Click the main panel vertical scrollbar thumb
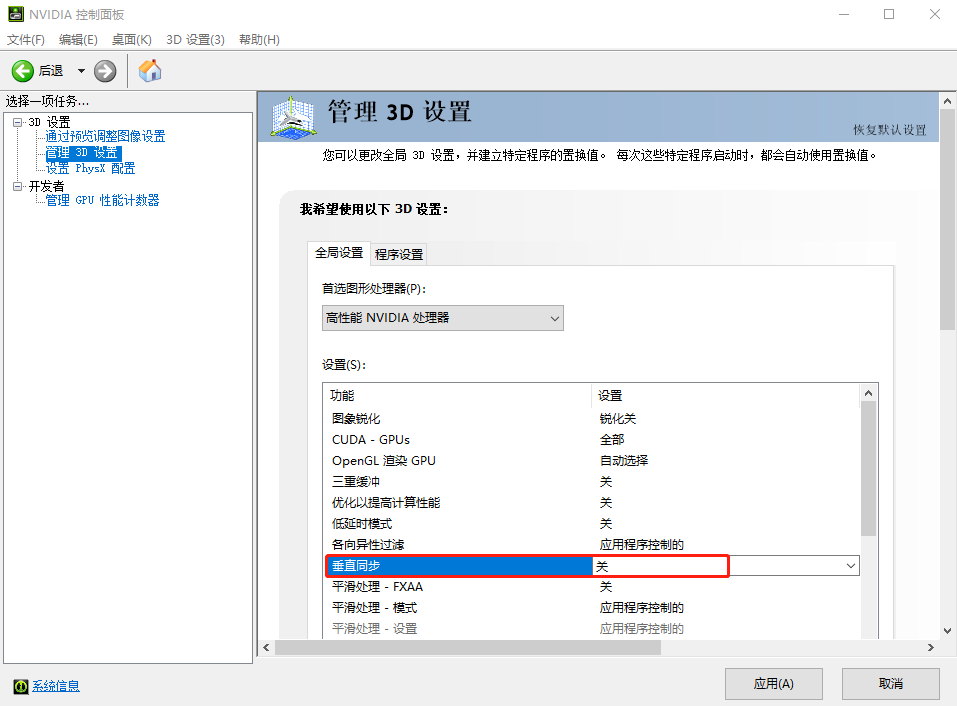Viewport: 957px width, 706px height. coord(947,220)
